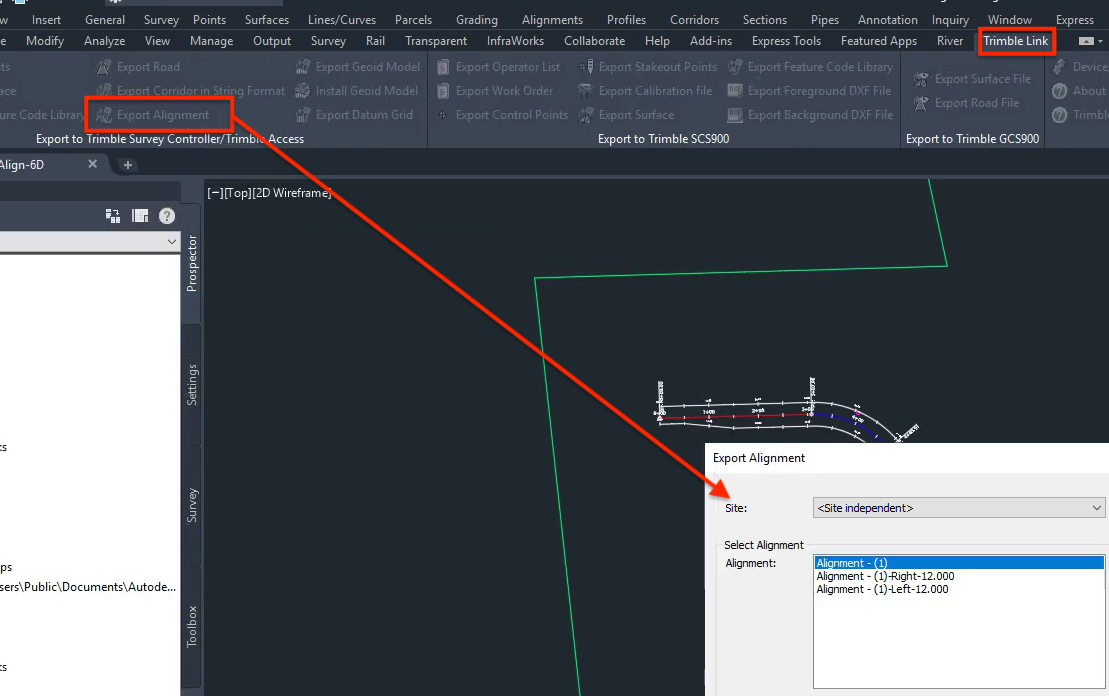Select Alignment - (1)-Right-12.000 from the list
Screen dimensions: 1109x696
click(884, 575)
